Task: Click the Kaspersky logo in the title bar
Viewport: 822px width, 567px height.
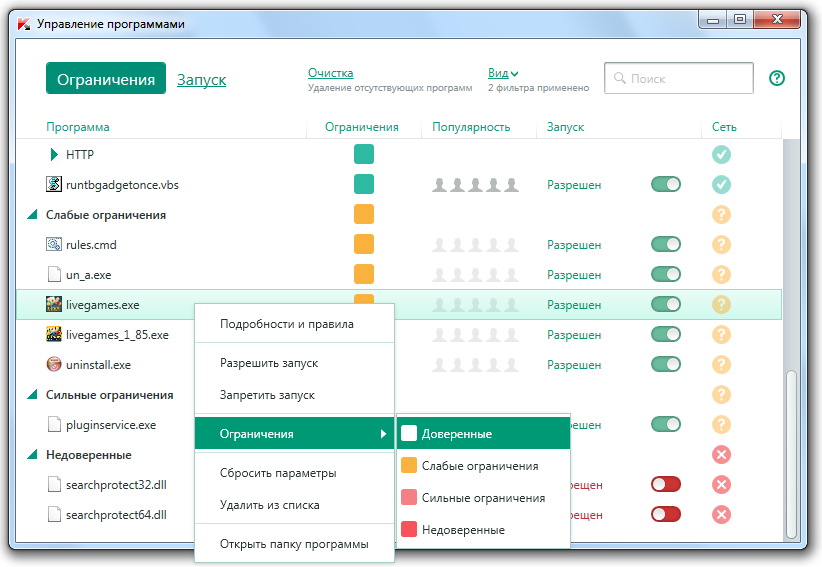Action: tap(24, 24)
